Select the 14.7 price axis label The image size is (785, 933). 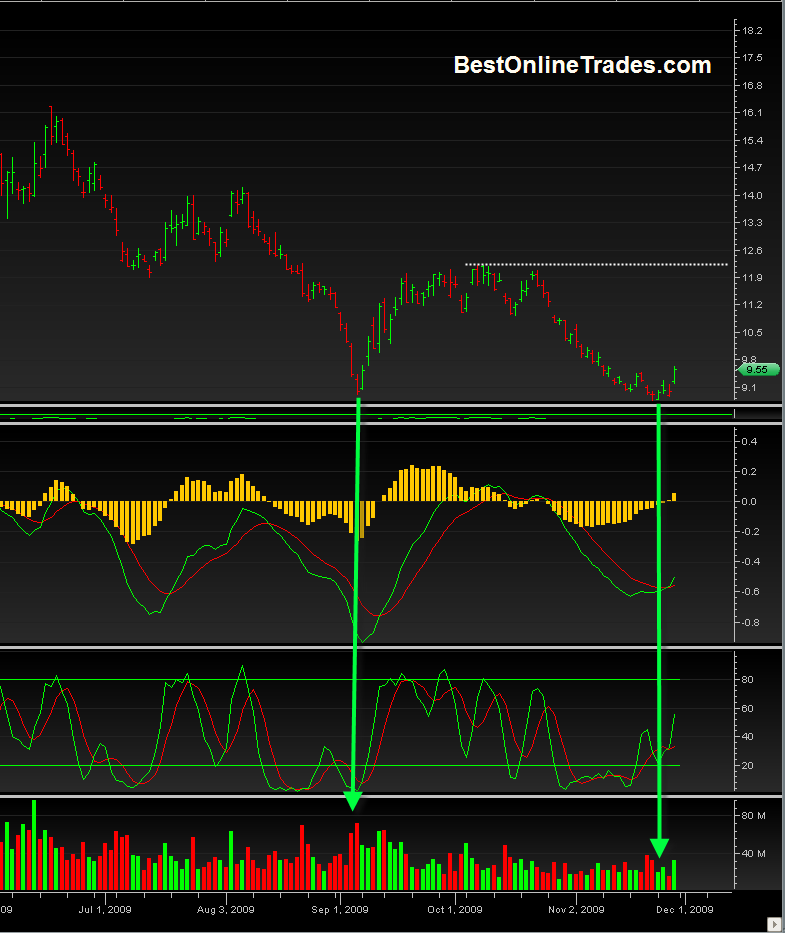752,167
